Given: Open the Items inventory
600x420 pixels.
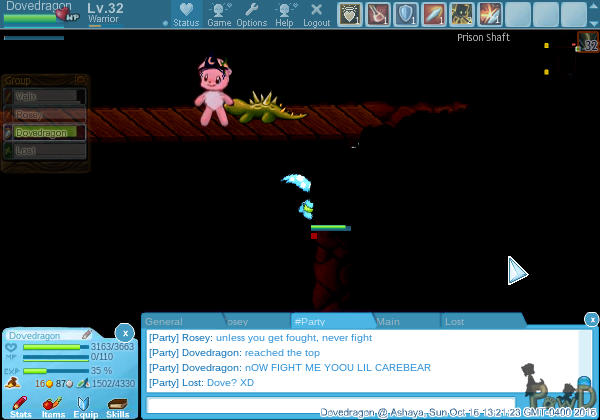Looking at the screenshot, I should click(x=53, y=405).
